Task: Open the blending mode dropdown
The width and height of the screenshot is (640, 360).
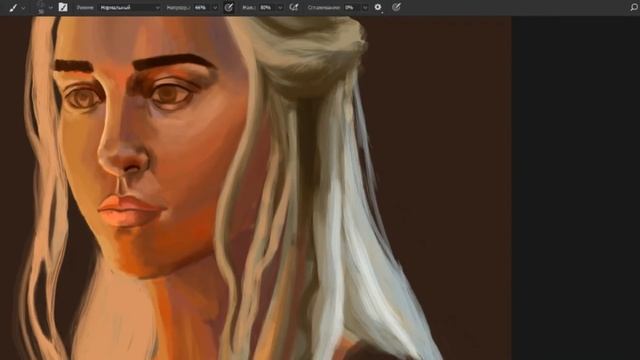Action: coord(129,7)
